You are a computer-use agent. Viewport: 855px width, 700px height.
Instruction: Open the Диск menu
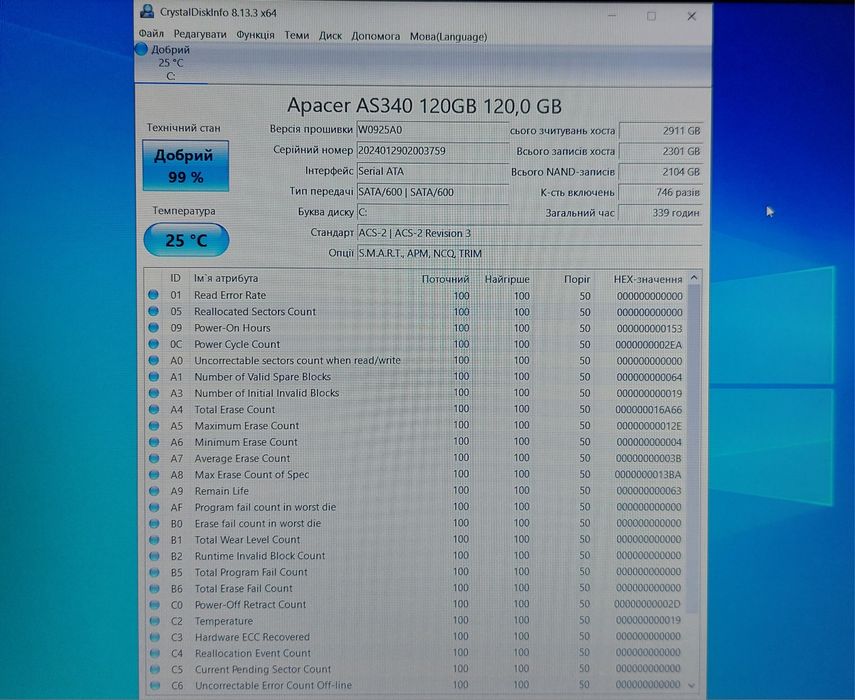pyautogui.click(x=330, y=36)
